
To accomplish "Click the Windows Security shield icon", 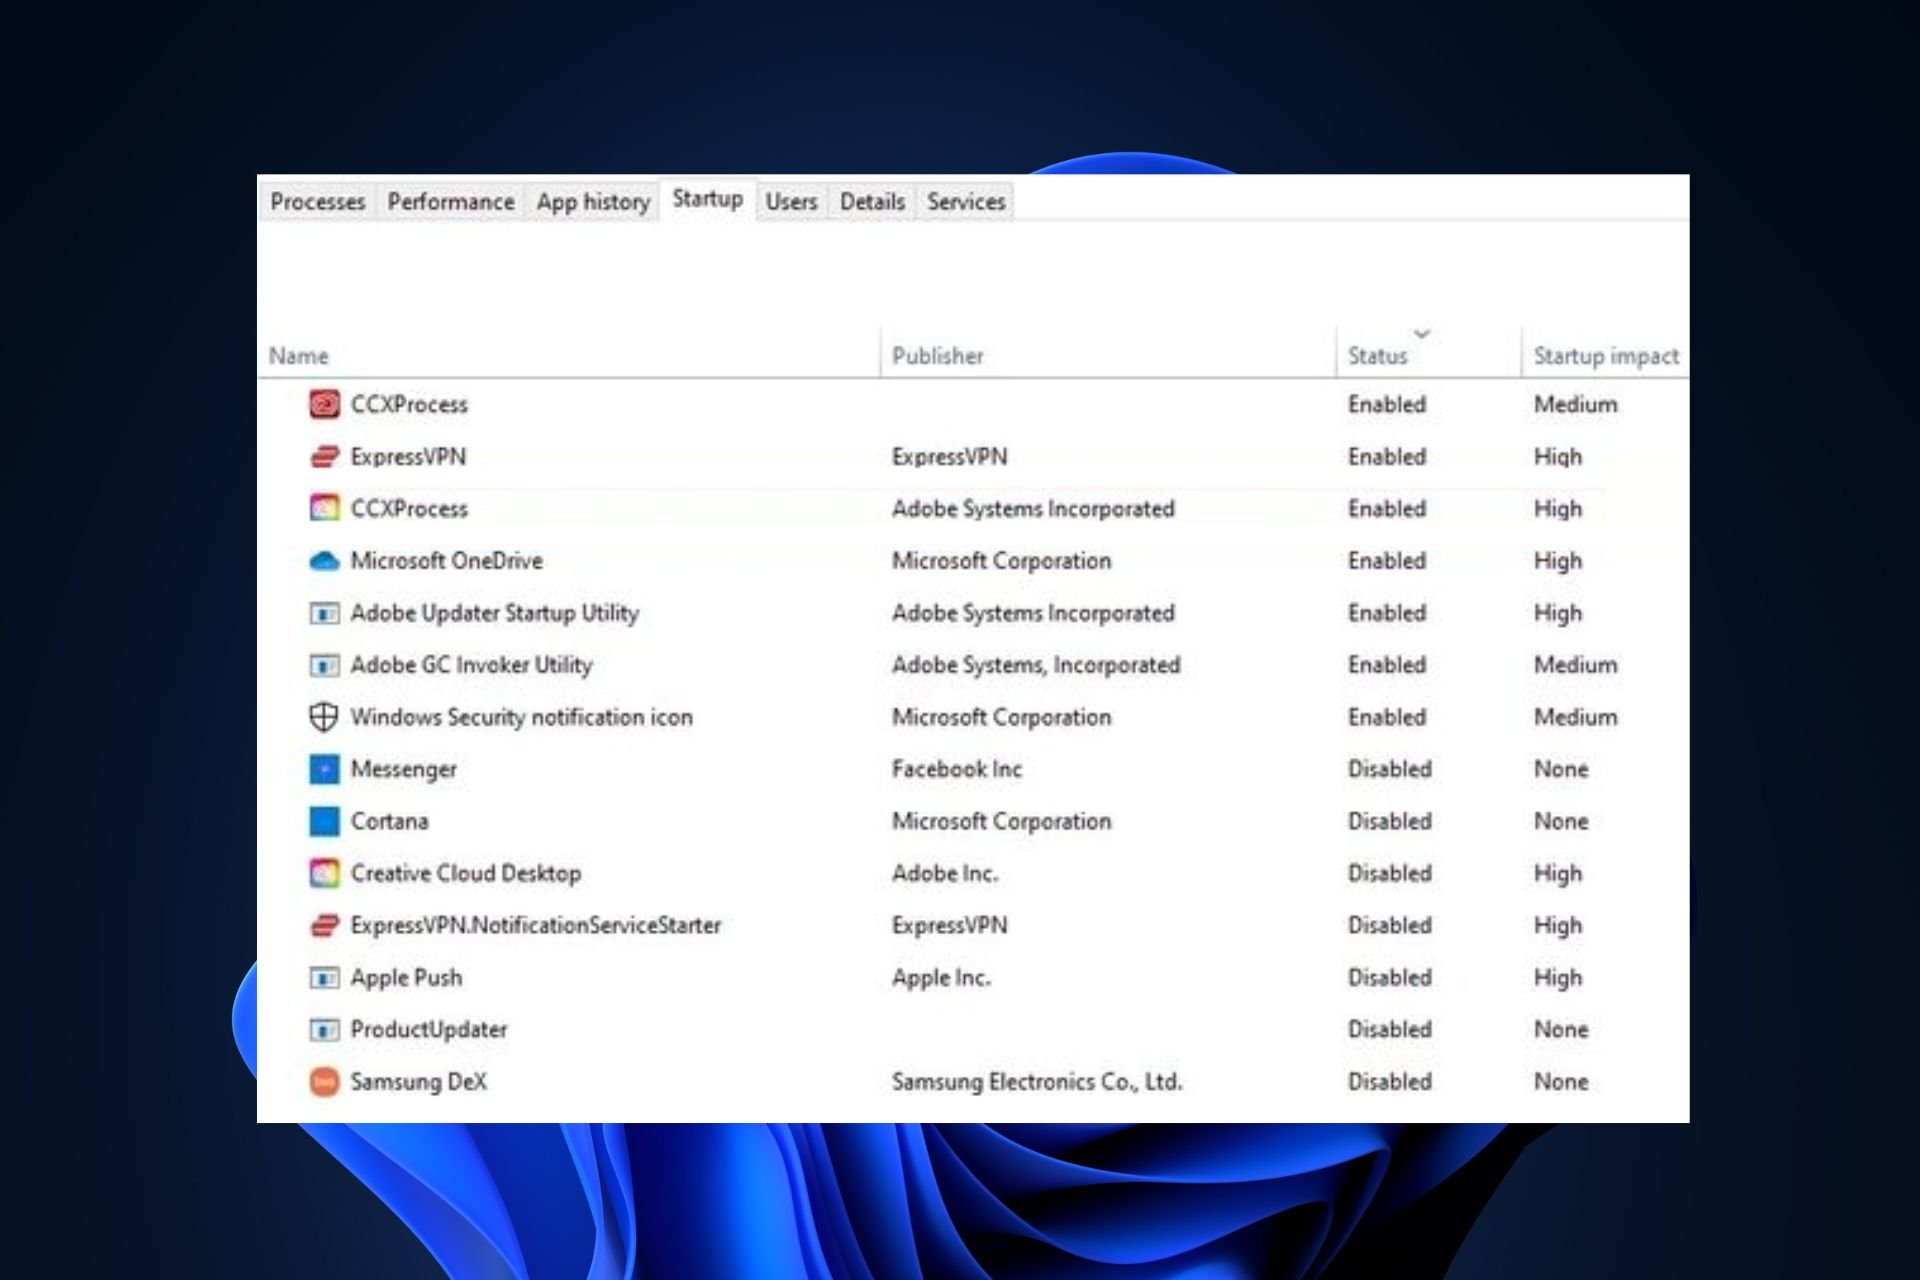I will [x=324, y=717].
